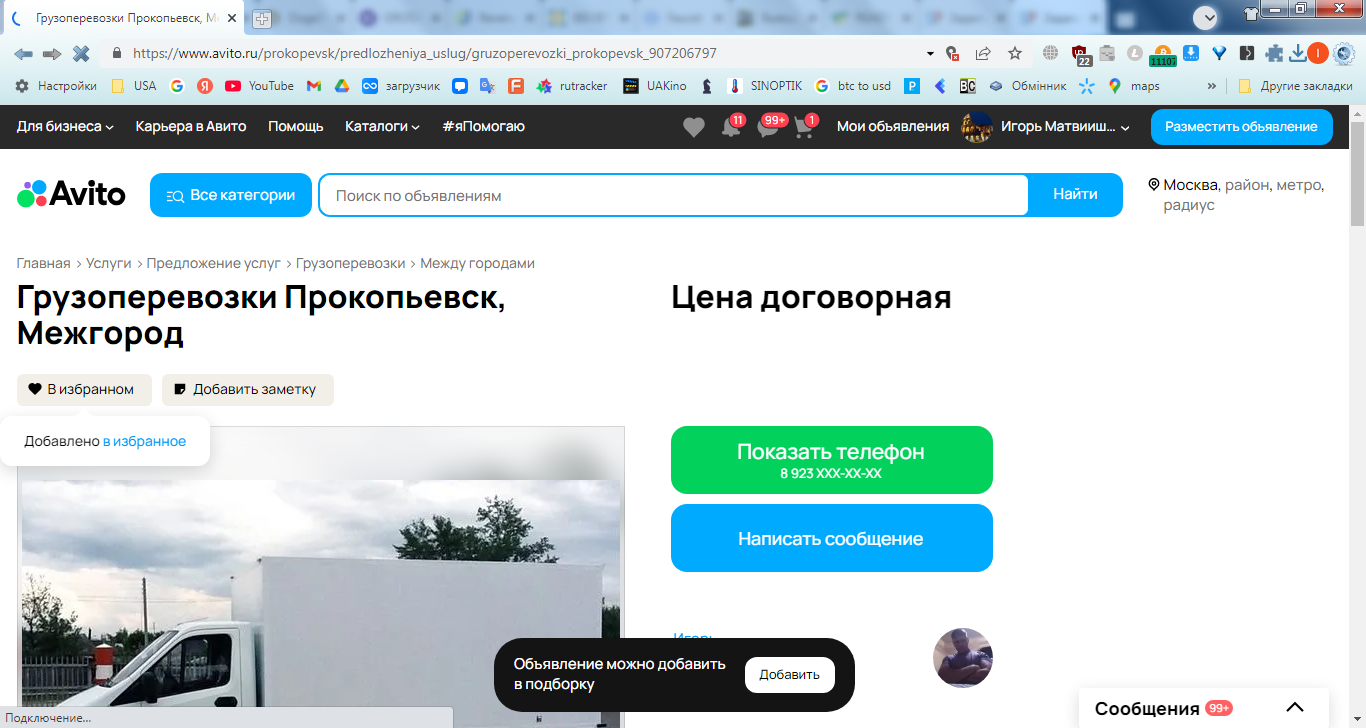Go to Предложение услуг breadcrumb

[x=214, y=264]
